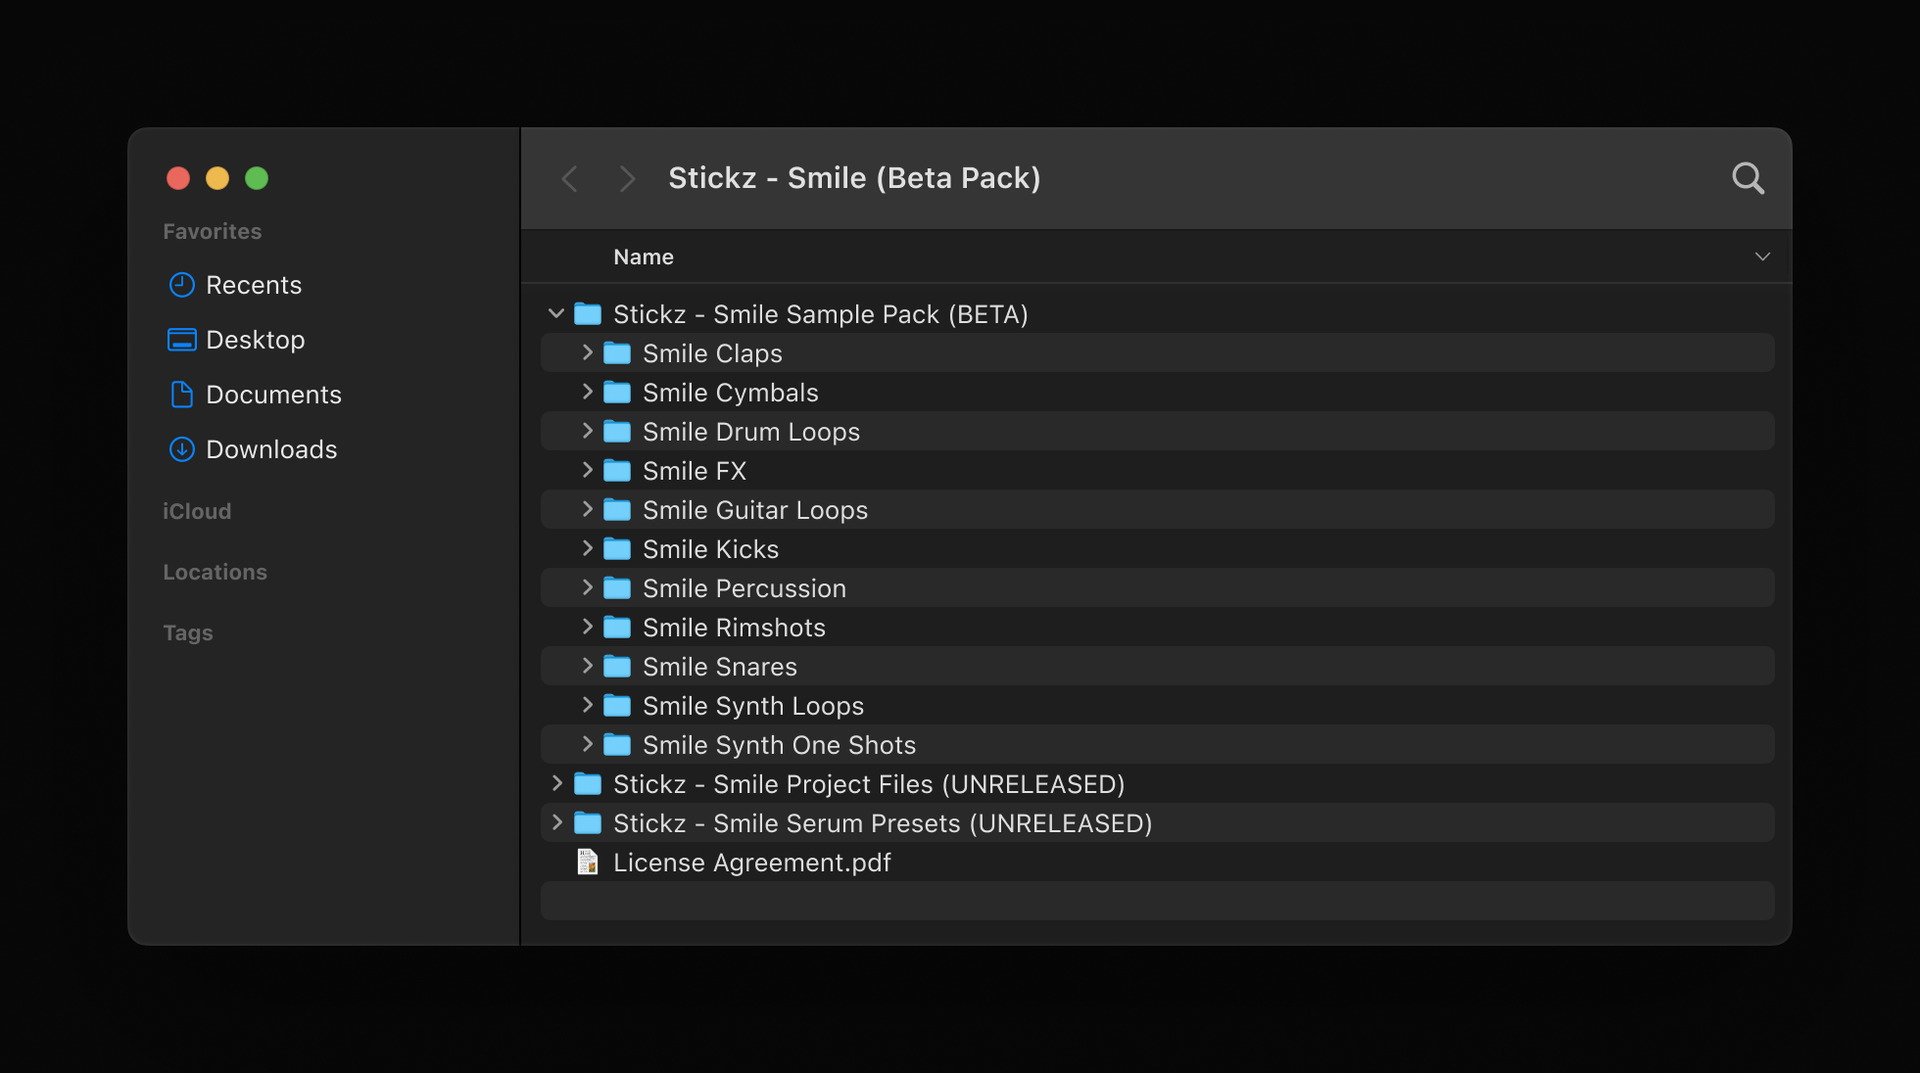Expand the Smile Percussion folder

click(x=587, y=587)
